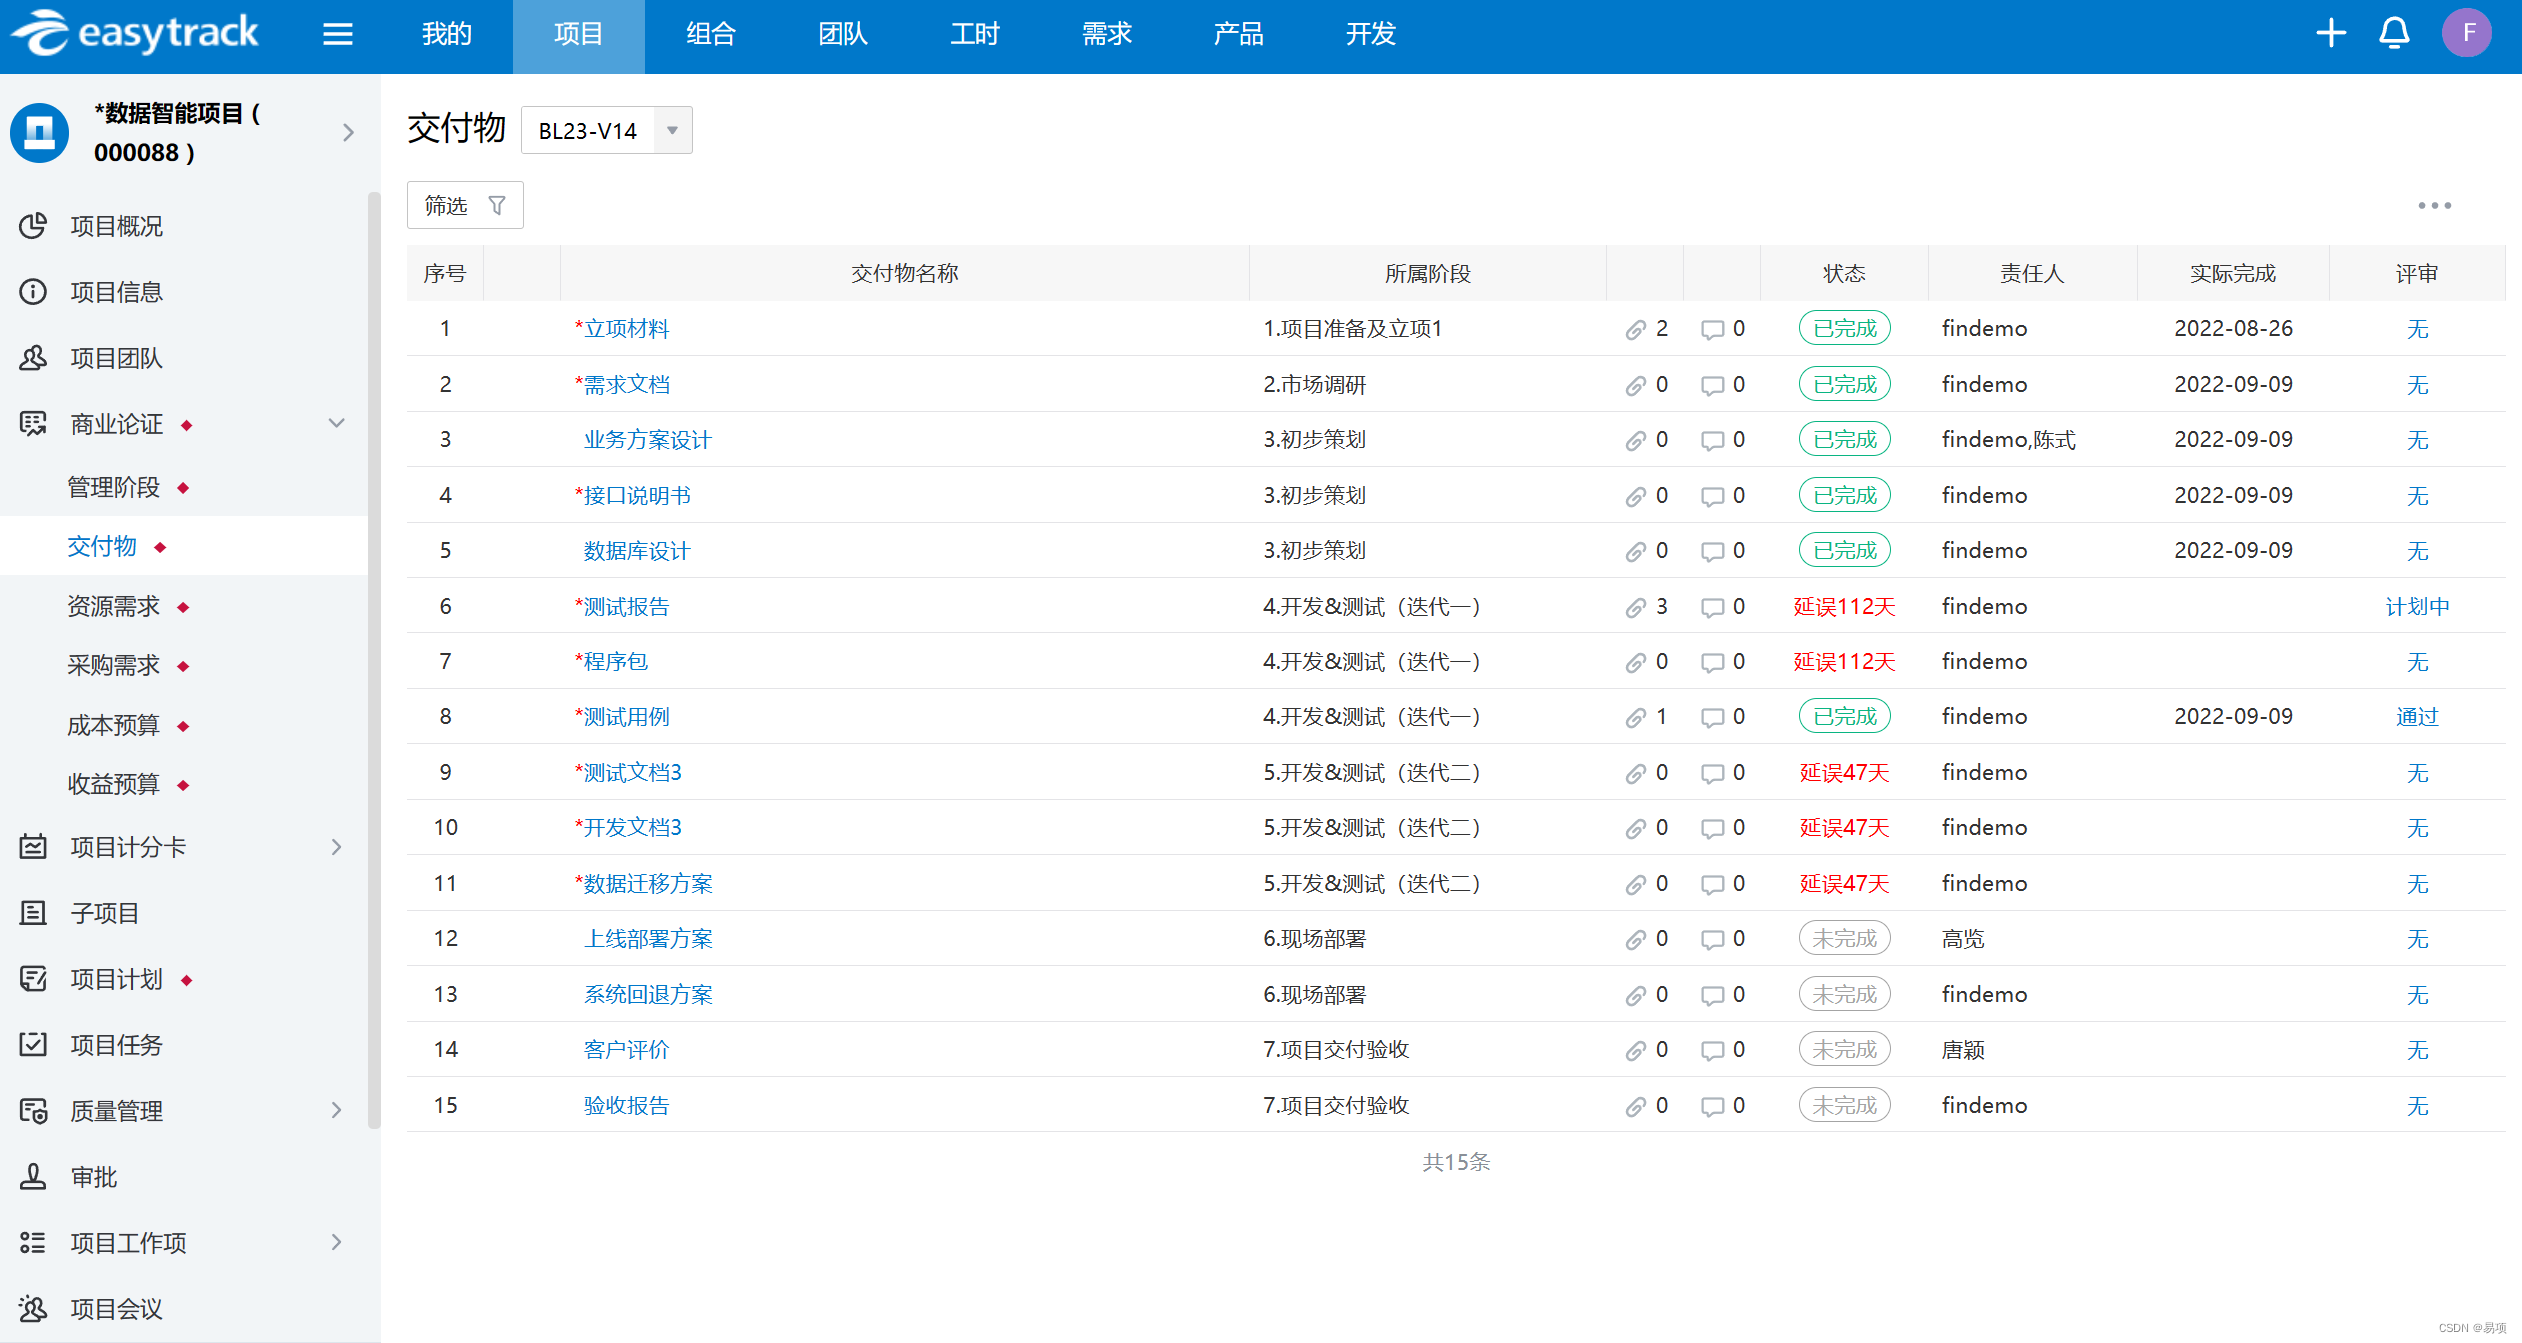Click the 项目概况 sidebar icon
The image size is (2522, 1343).
[x=33, y=226]
